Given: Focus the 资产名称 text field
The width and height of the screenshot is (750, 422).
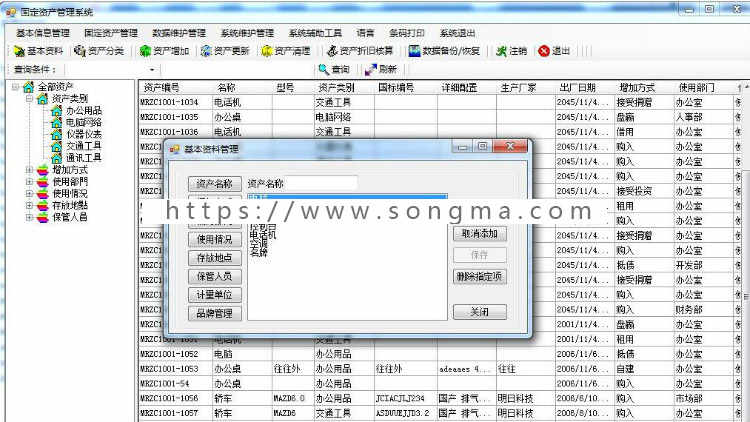Looking at the screenshot, I should (x=322, y=183).
